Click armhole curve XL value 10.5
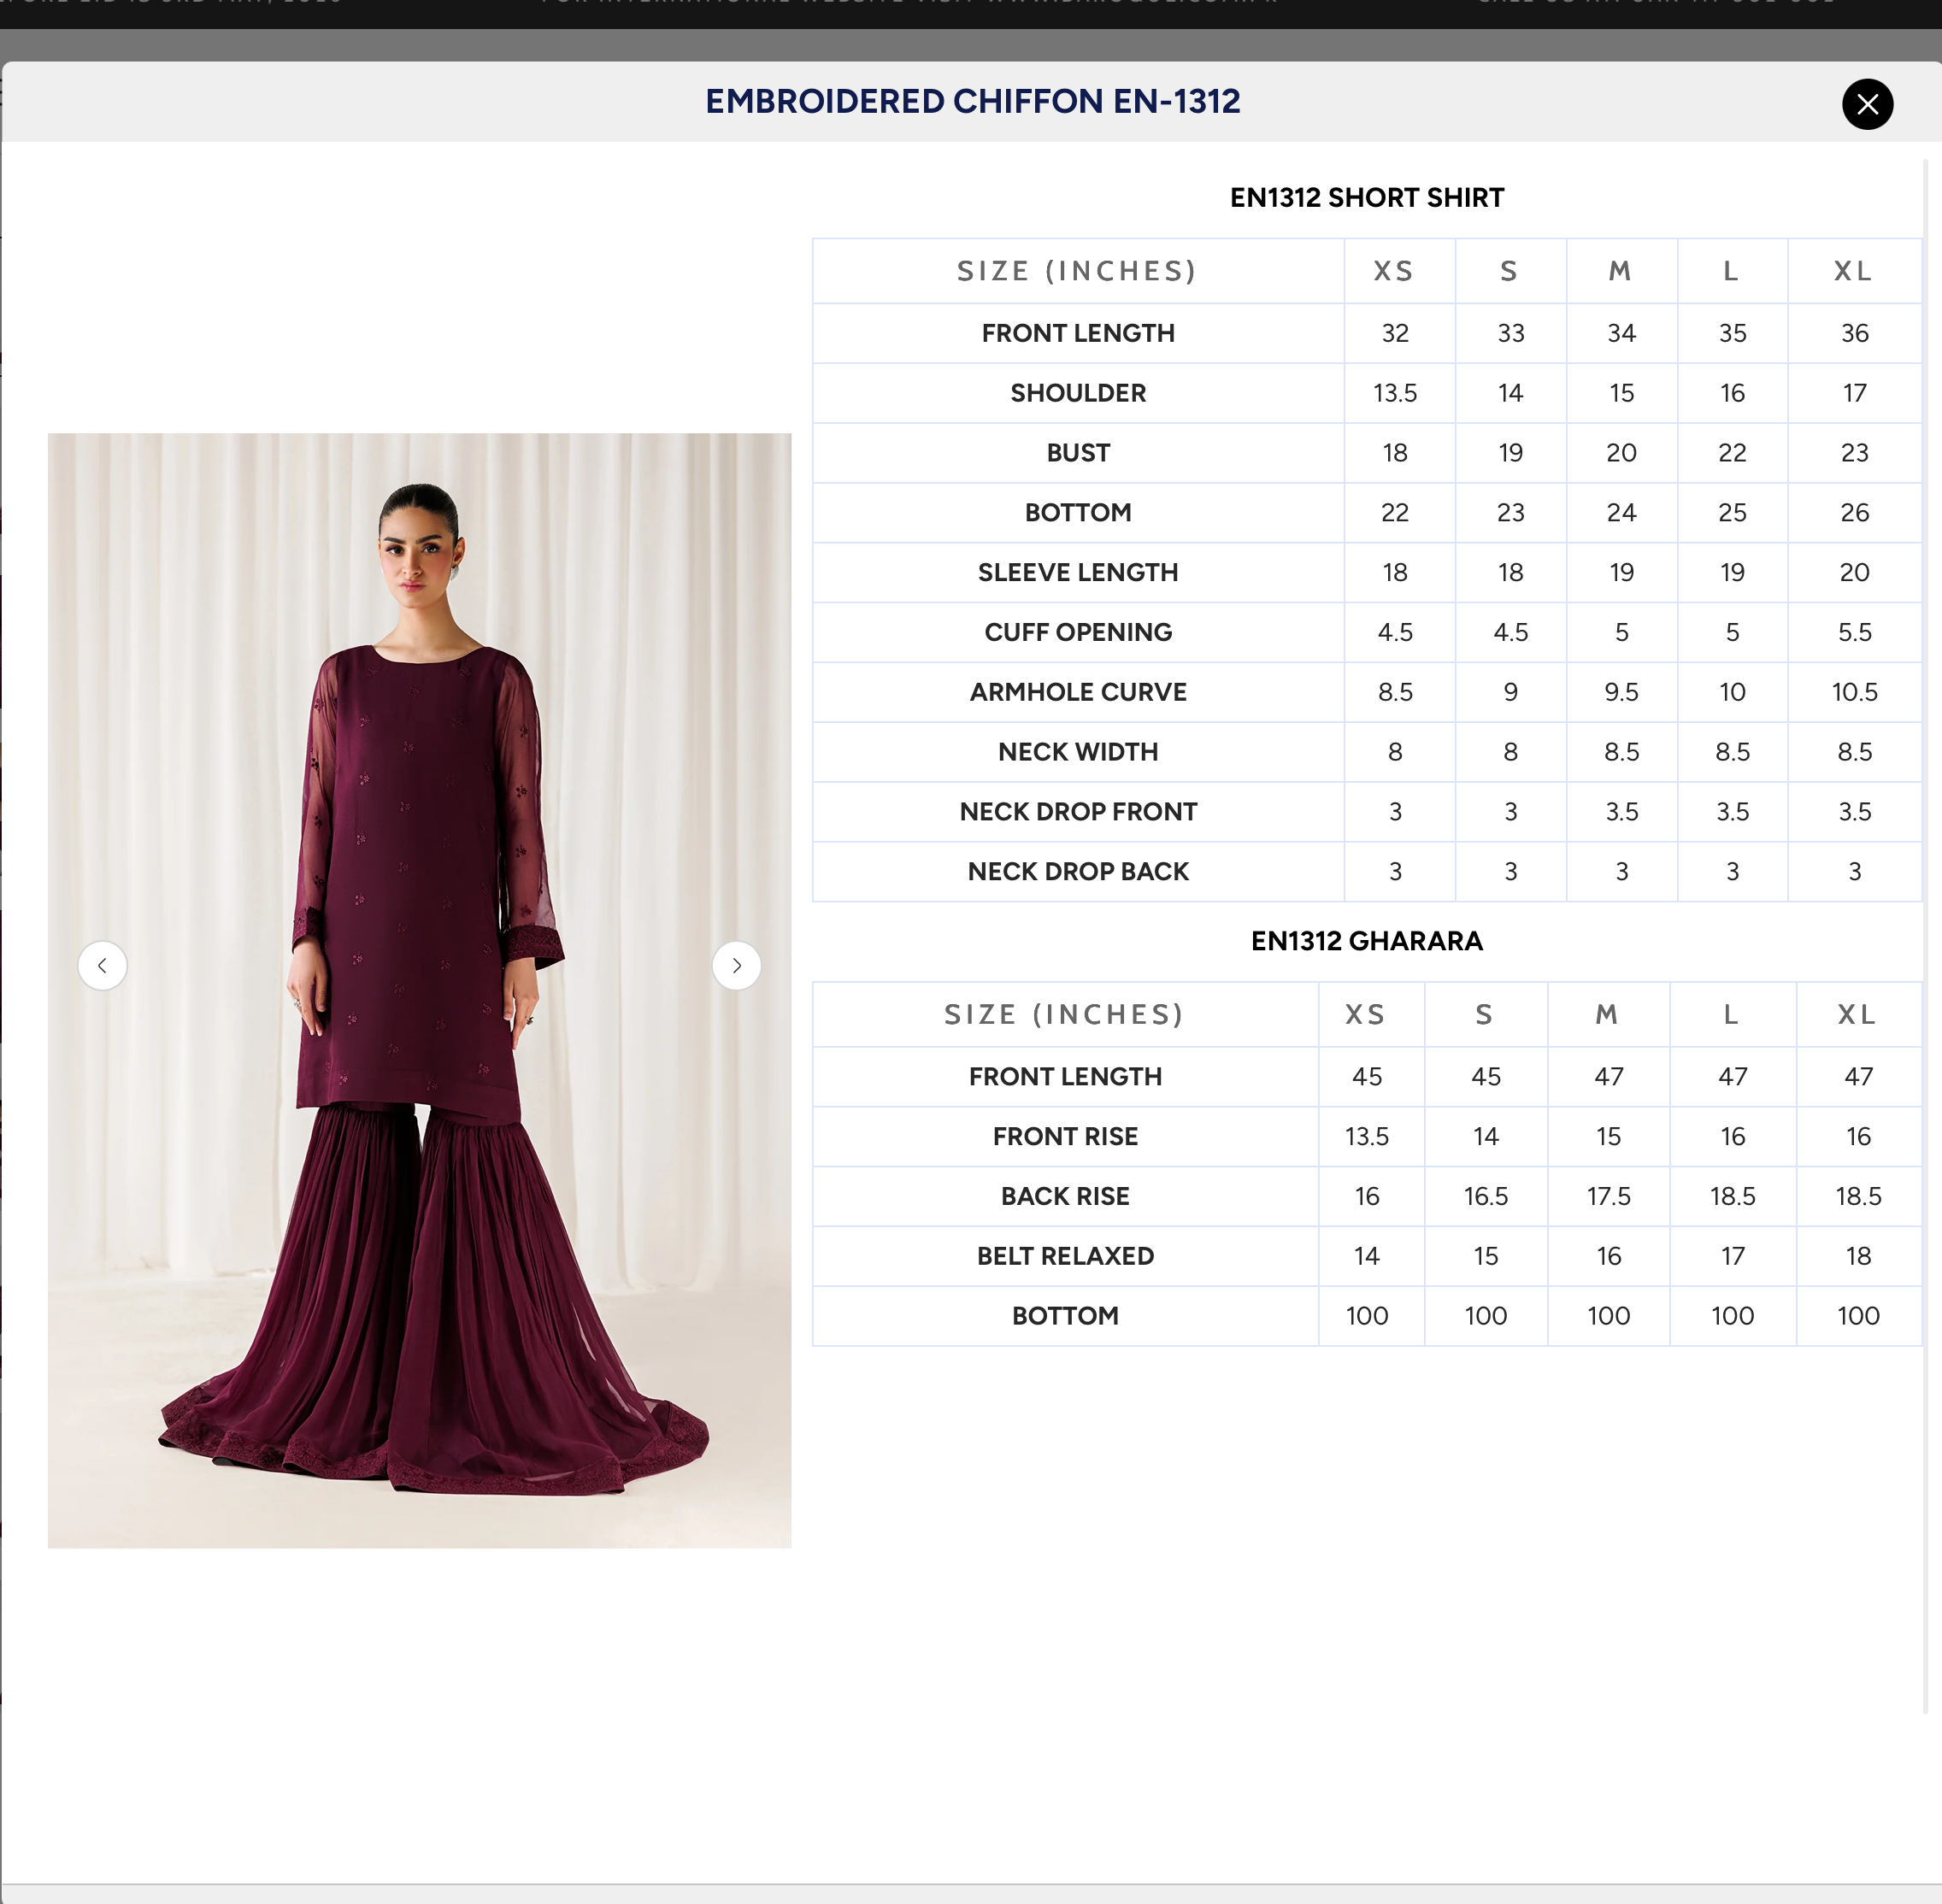Image resolution: width=1942 pixels, height=1904 pixels. pyautogui.click(x=1854, y=692)
